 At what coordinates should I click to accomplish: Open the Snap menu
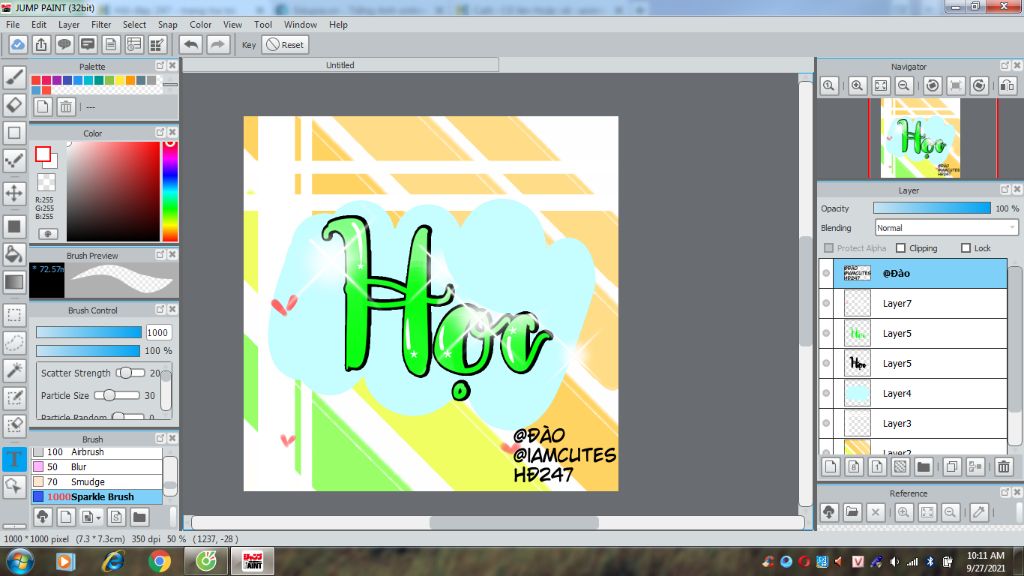[167, 24]
